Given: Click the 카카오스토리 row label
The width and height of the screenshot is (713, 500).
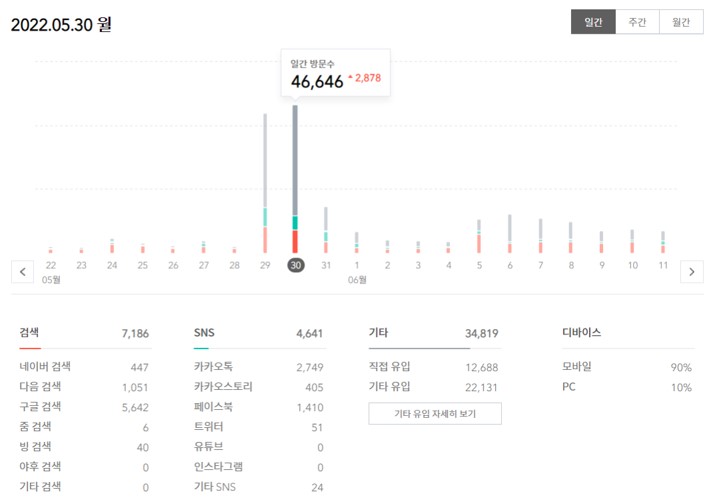Looking at the screenshot, I should 223,386.
